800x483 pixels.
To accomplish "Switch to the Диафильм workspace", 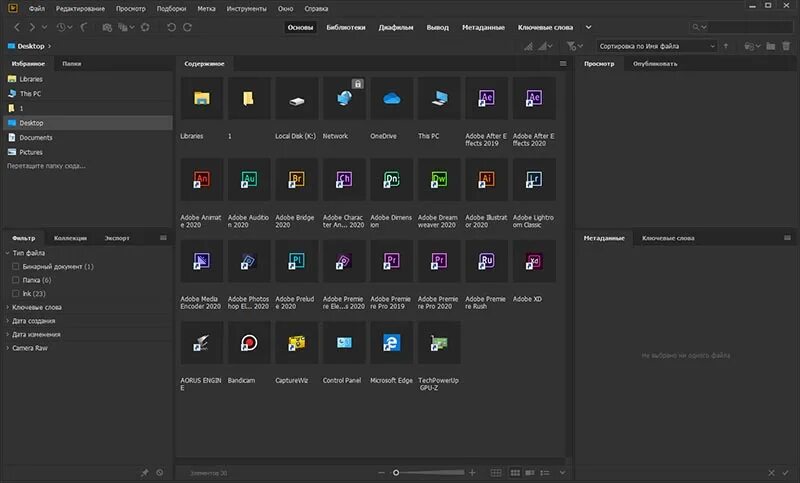I will pos(396,27).
